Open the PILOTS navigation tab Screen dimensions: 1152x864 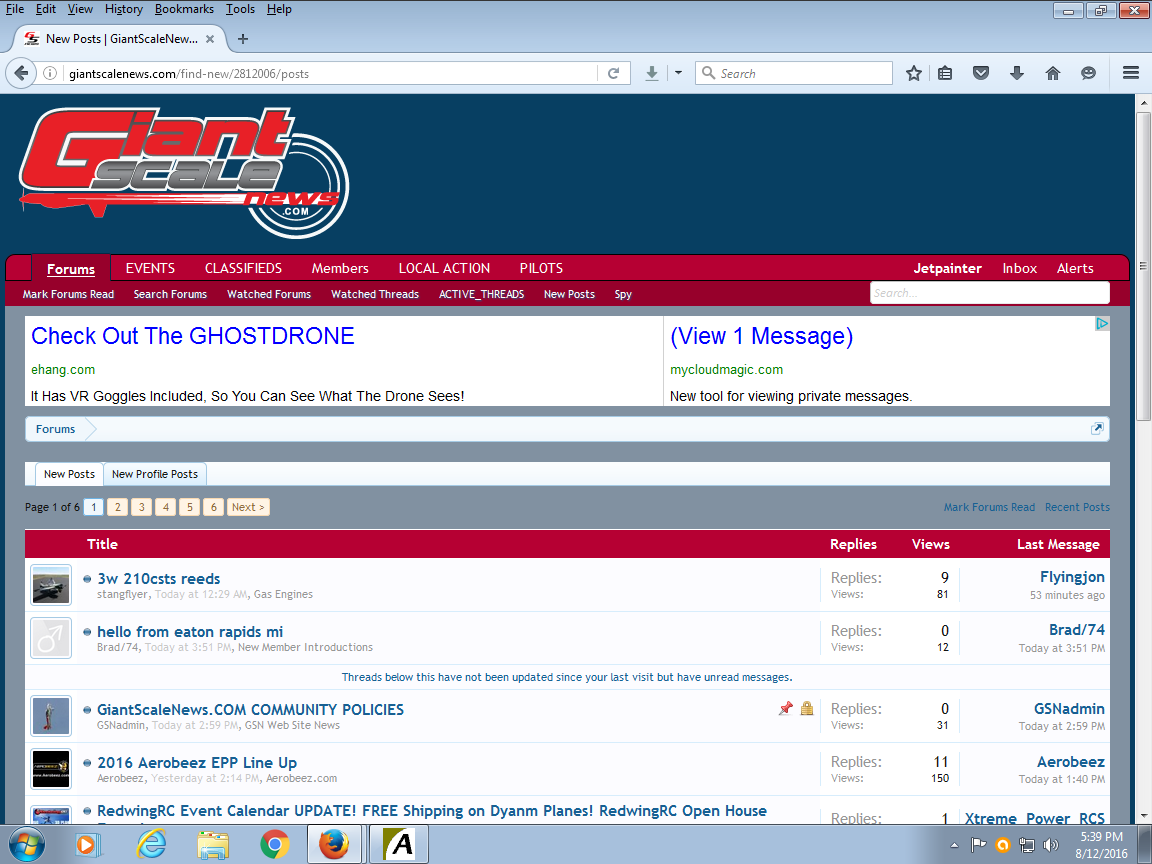pos(541,268)
